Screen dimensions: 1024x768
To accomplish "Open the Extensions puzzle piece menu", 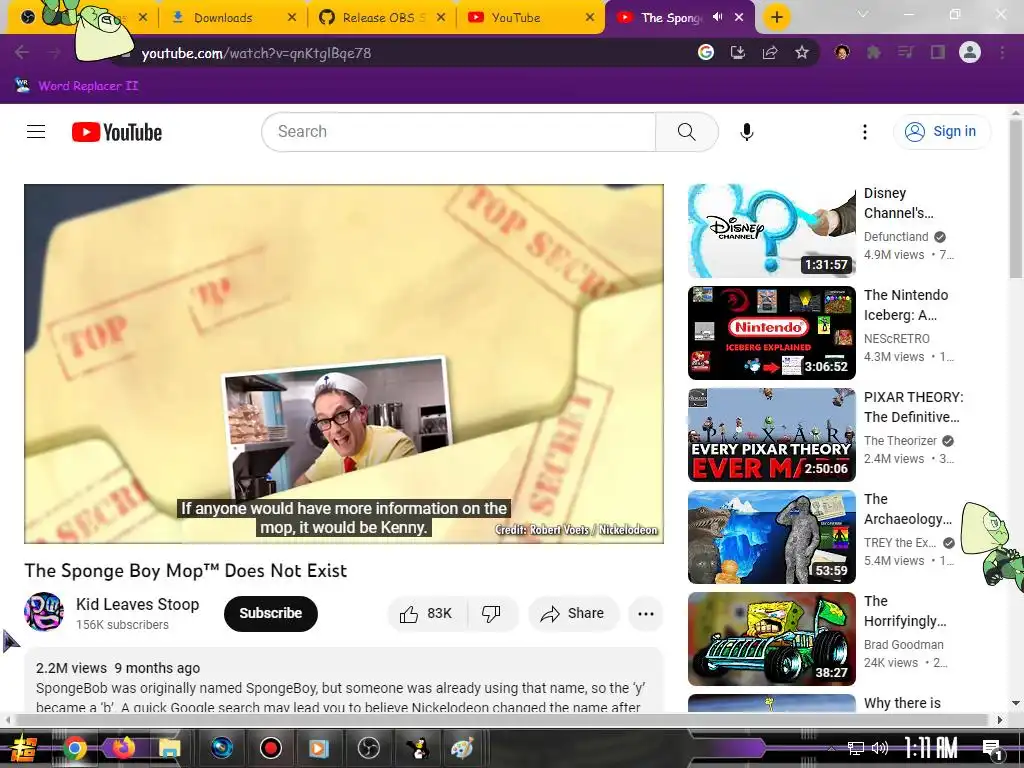I will (874, 53).
